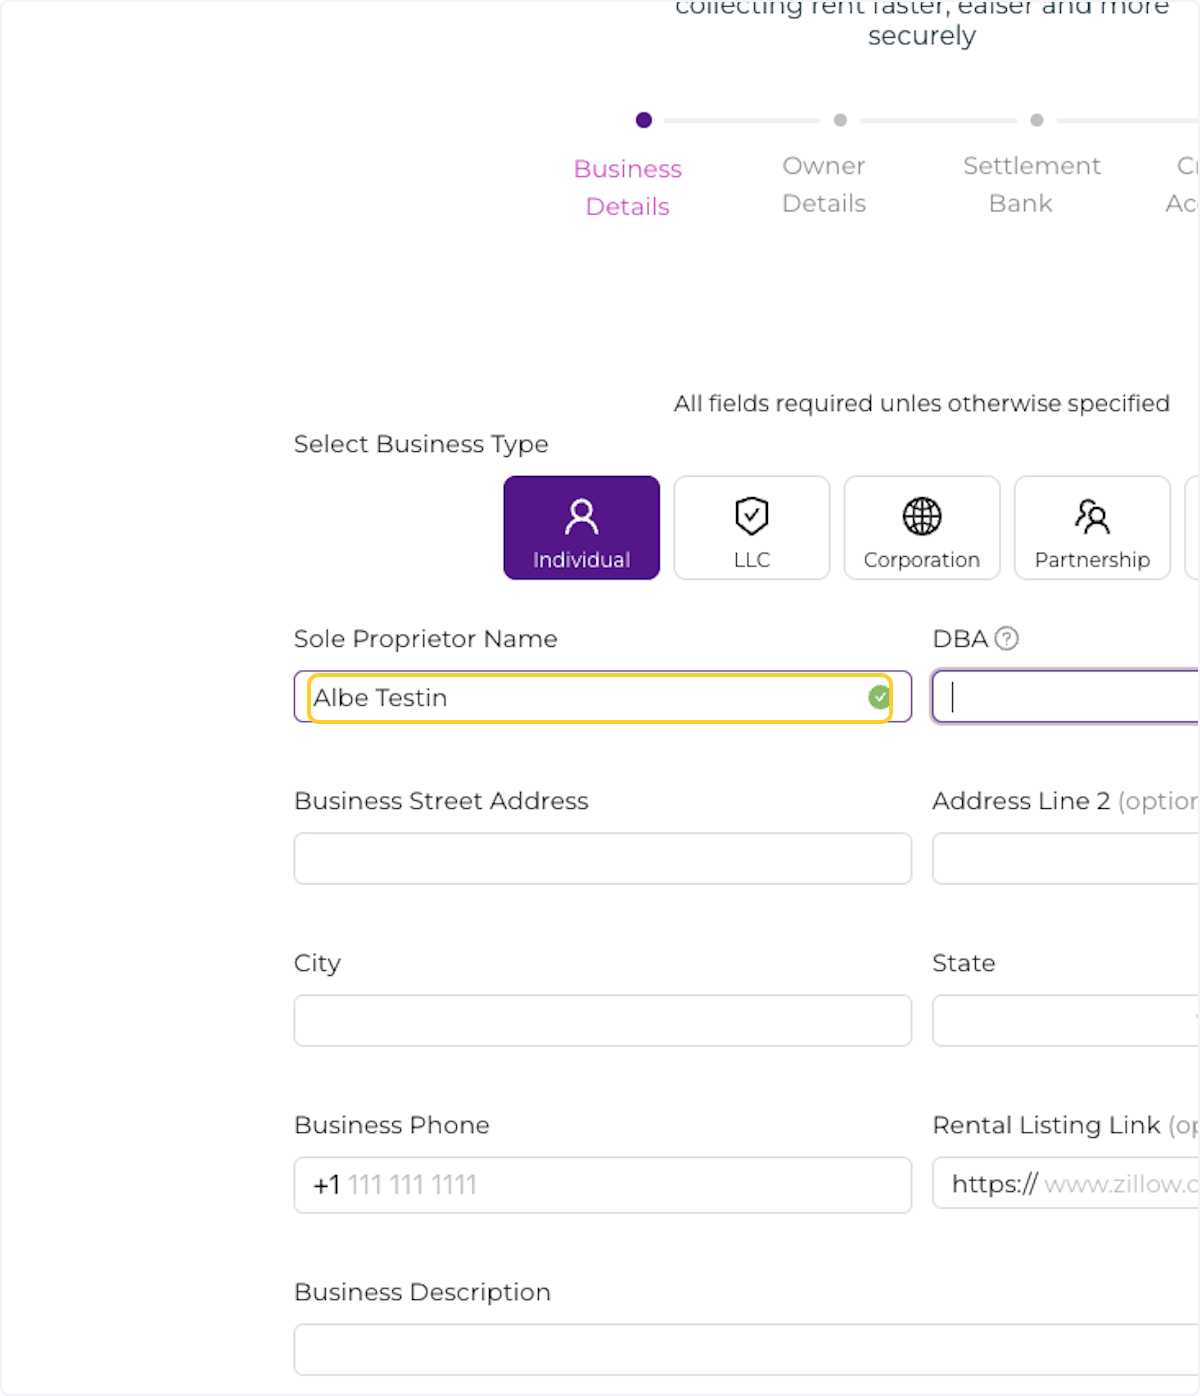Click the DBA help question mark icon

[x=1007, y=639]
